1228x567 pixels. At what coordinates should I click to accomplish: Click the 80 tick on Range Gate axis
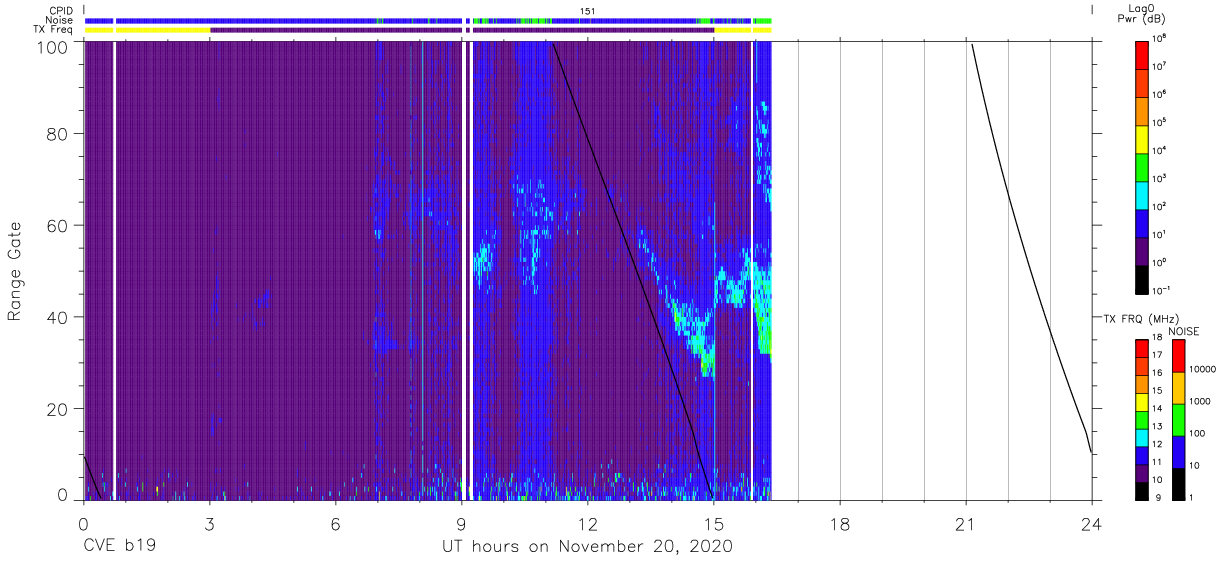[59, 133]
